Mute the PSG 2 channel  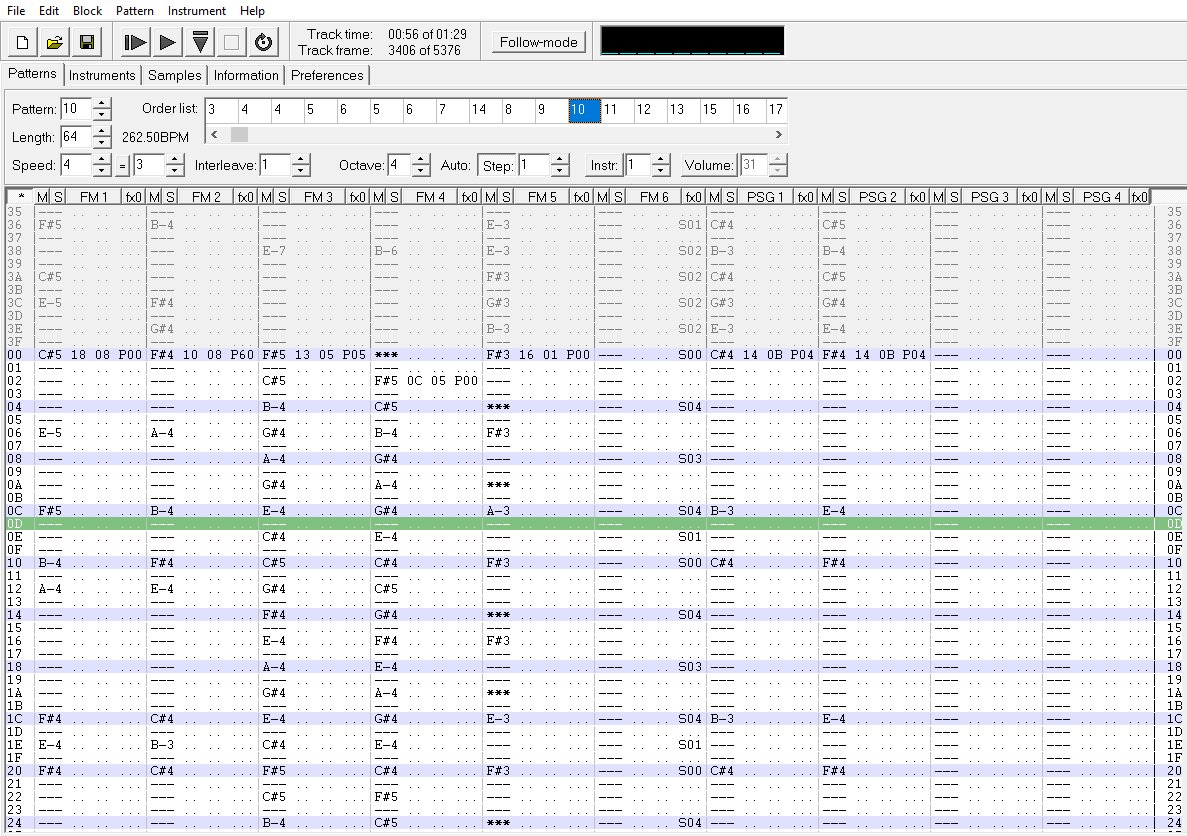pyautogui.click(x=826, y=197)
